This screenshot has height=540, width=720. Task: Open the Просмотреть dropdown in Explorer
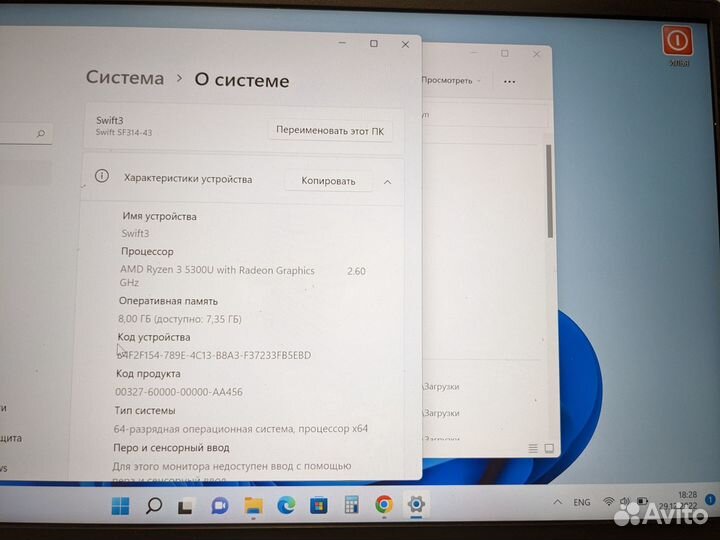450,80
